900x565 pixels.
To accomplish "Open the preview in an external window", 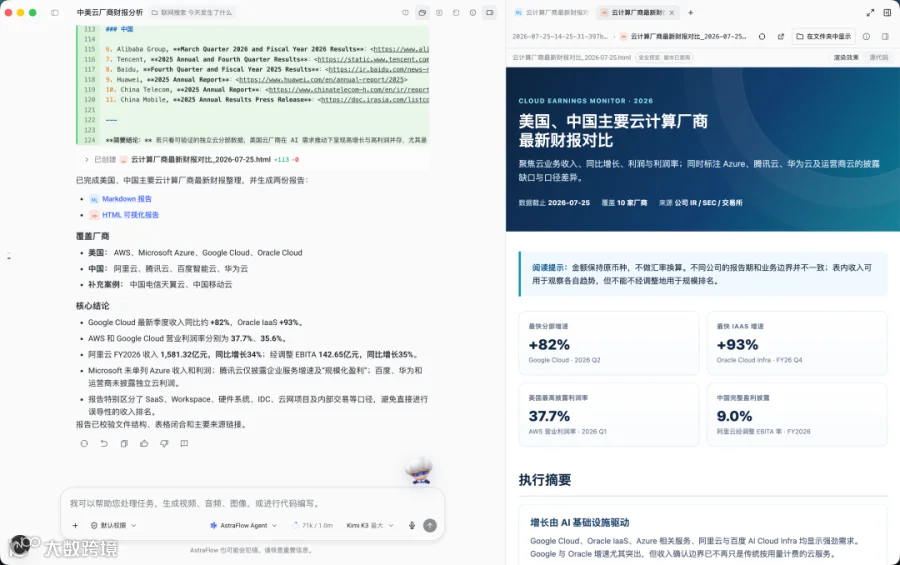I will tap(781, 36).
